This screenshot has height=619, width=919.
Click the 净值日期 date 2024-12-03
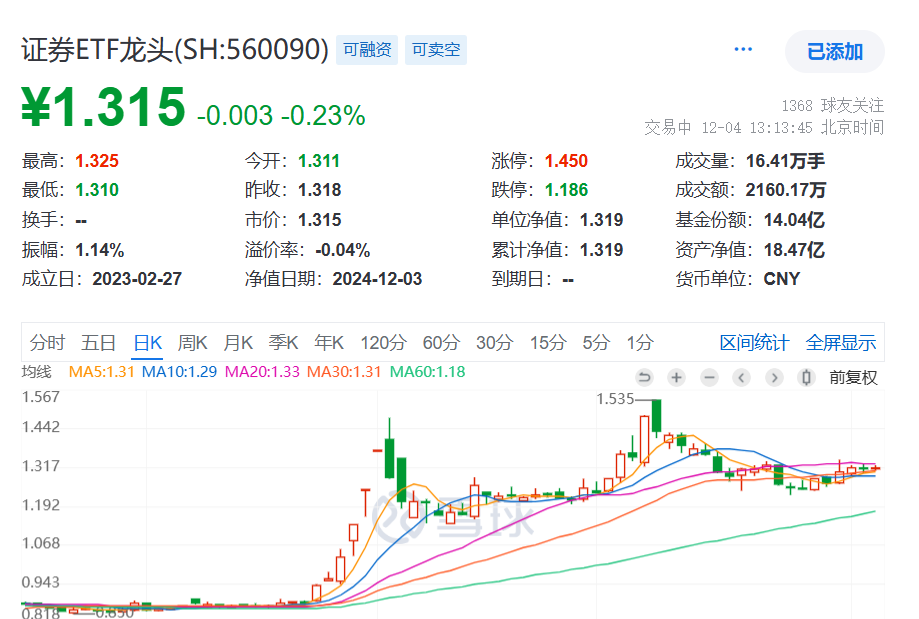(377, 279)
